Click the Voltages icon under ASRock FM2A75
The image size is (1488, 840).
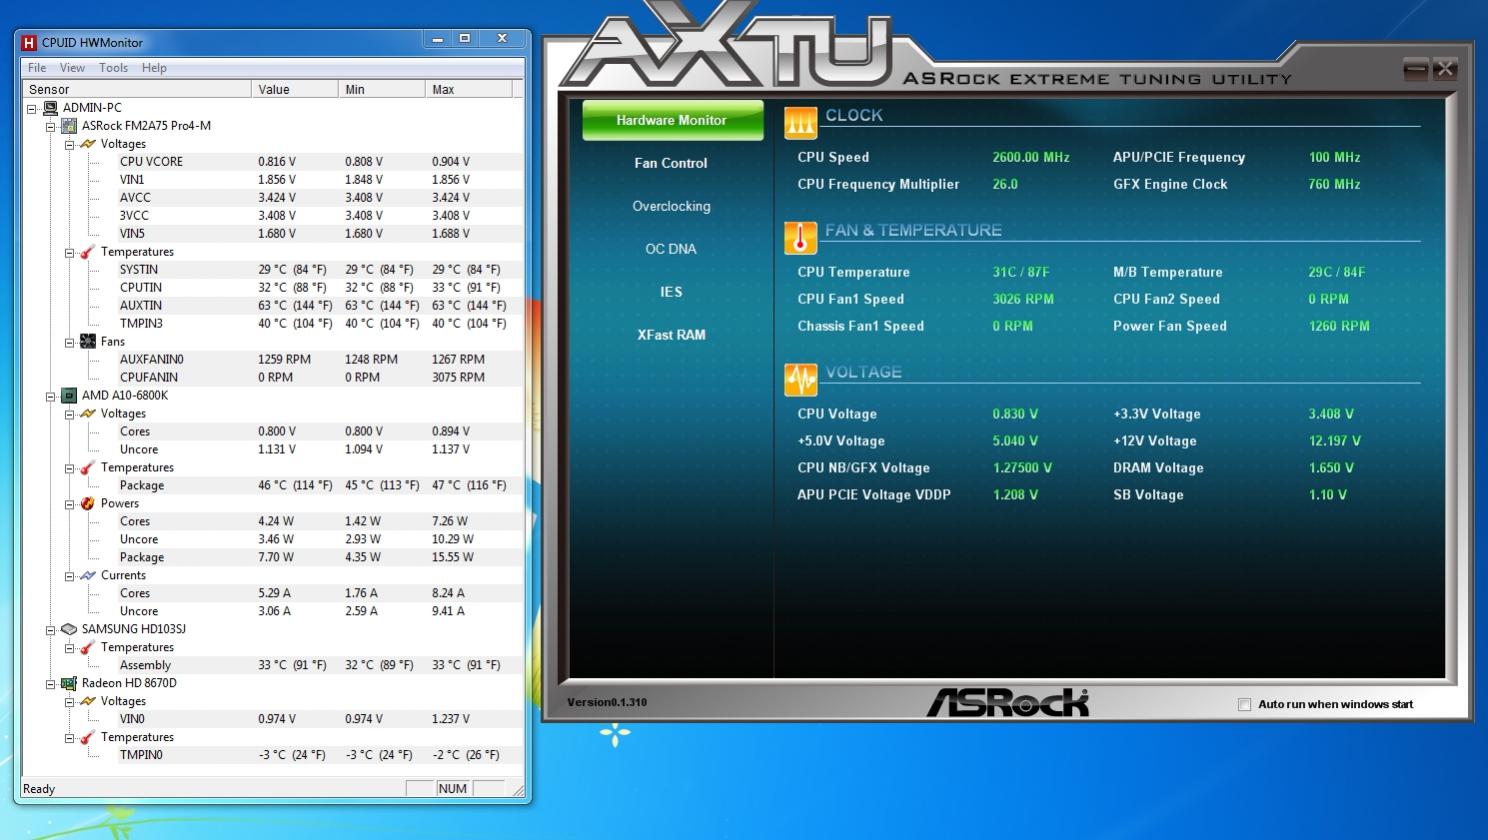point(88,144)
